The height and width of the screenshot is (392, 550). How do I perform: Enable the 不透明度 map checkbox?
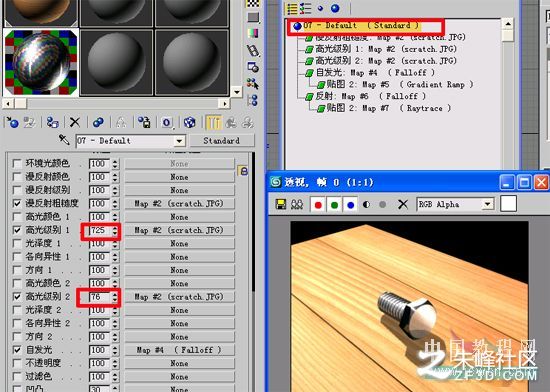click(x=17, y=363)
